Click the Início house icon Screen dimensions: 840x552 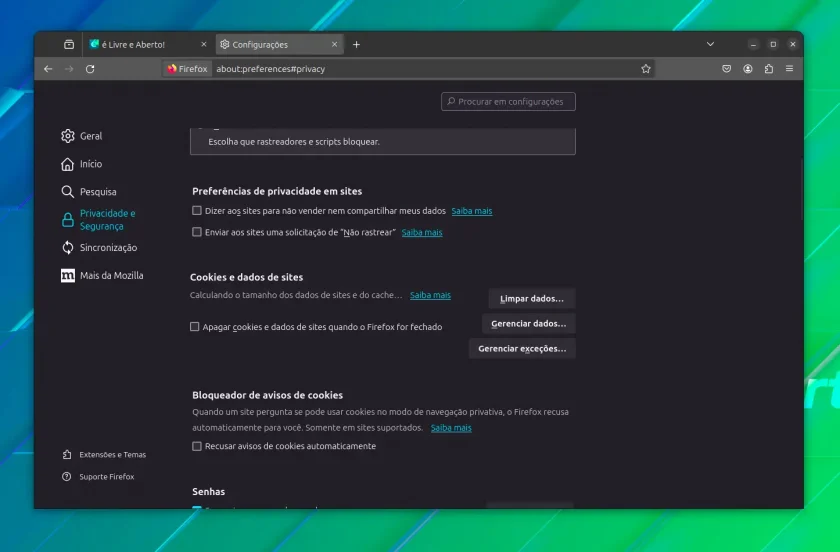[68, 164]
